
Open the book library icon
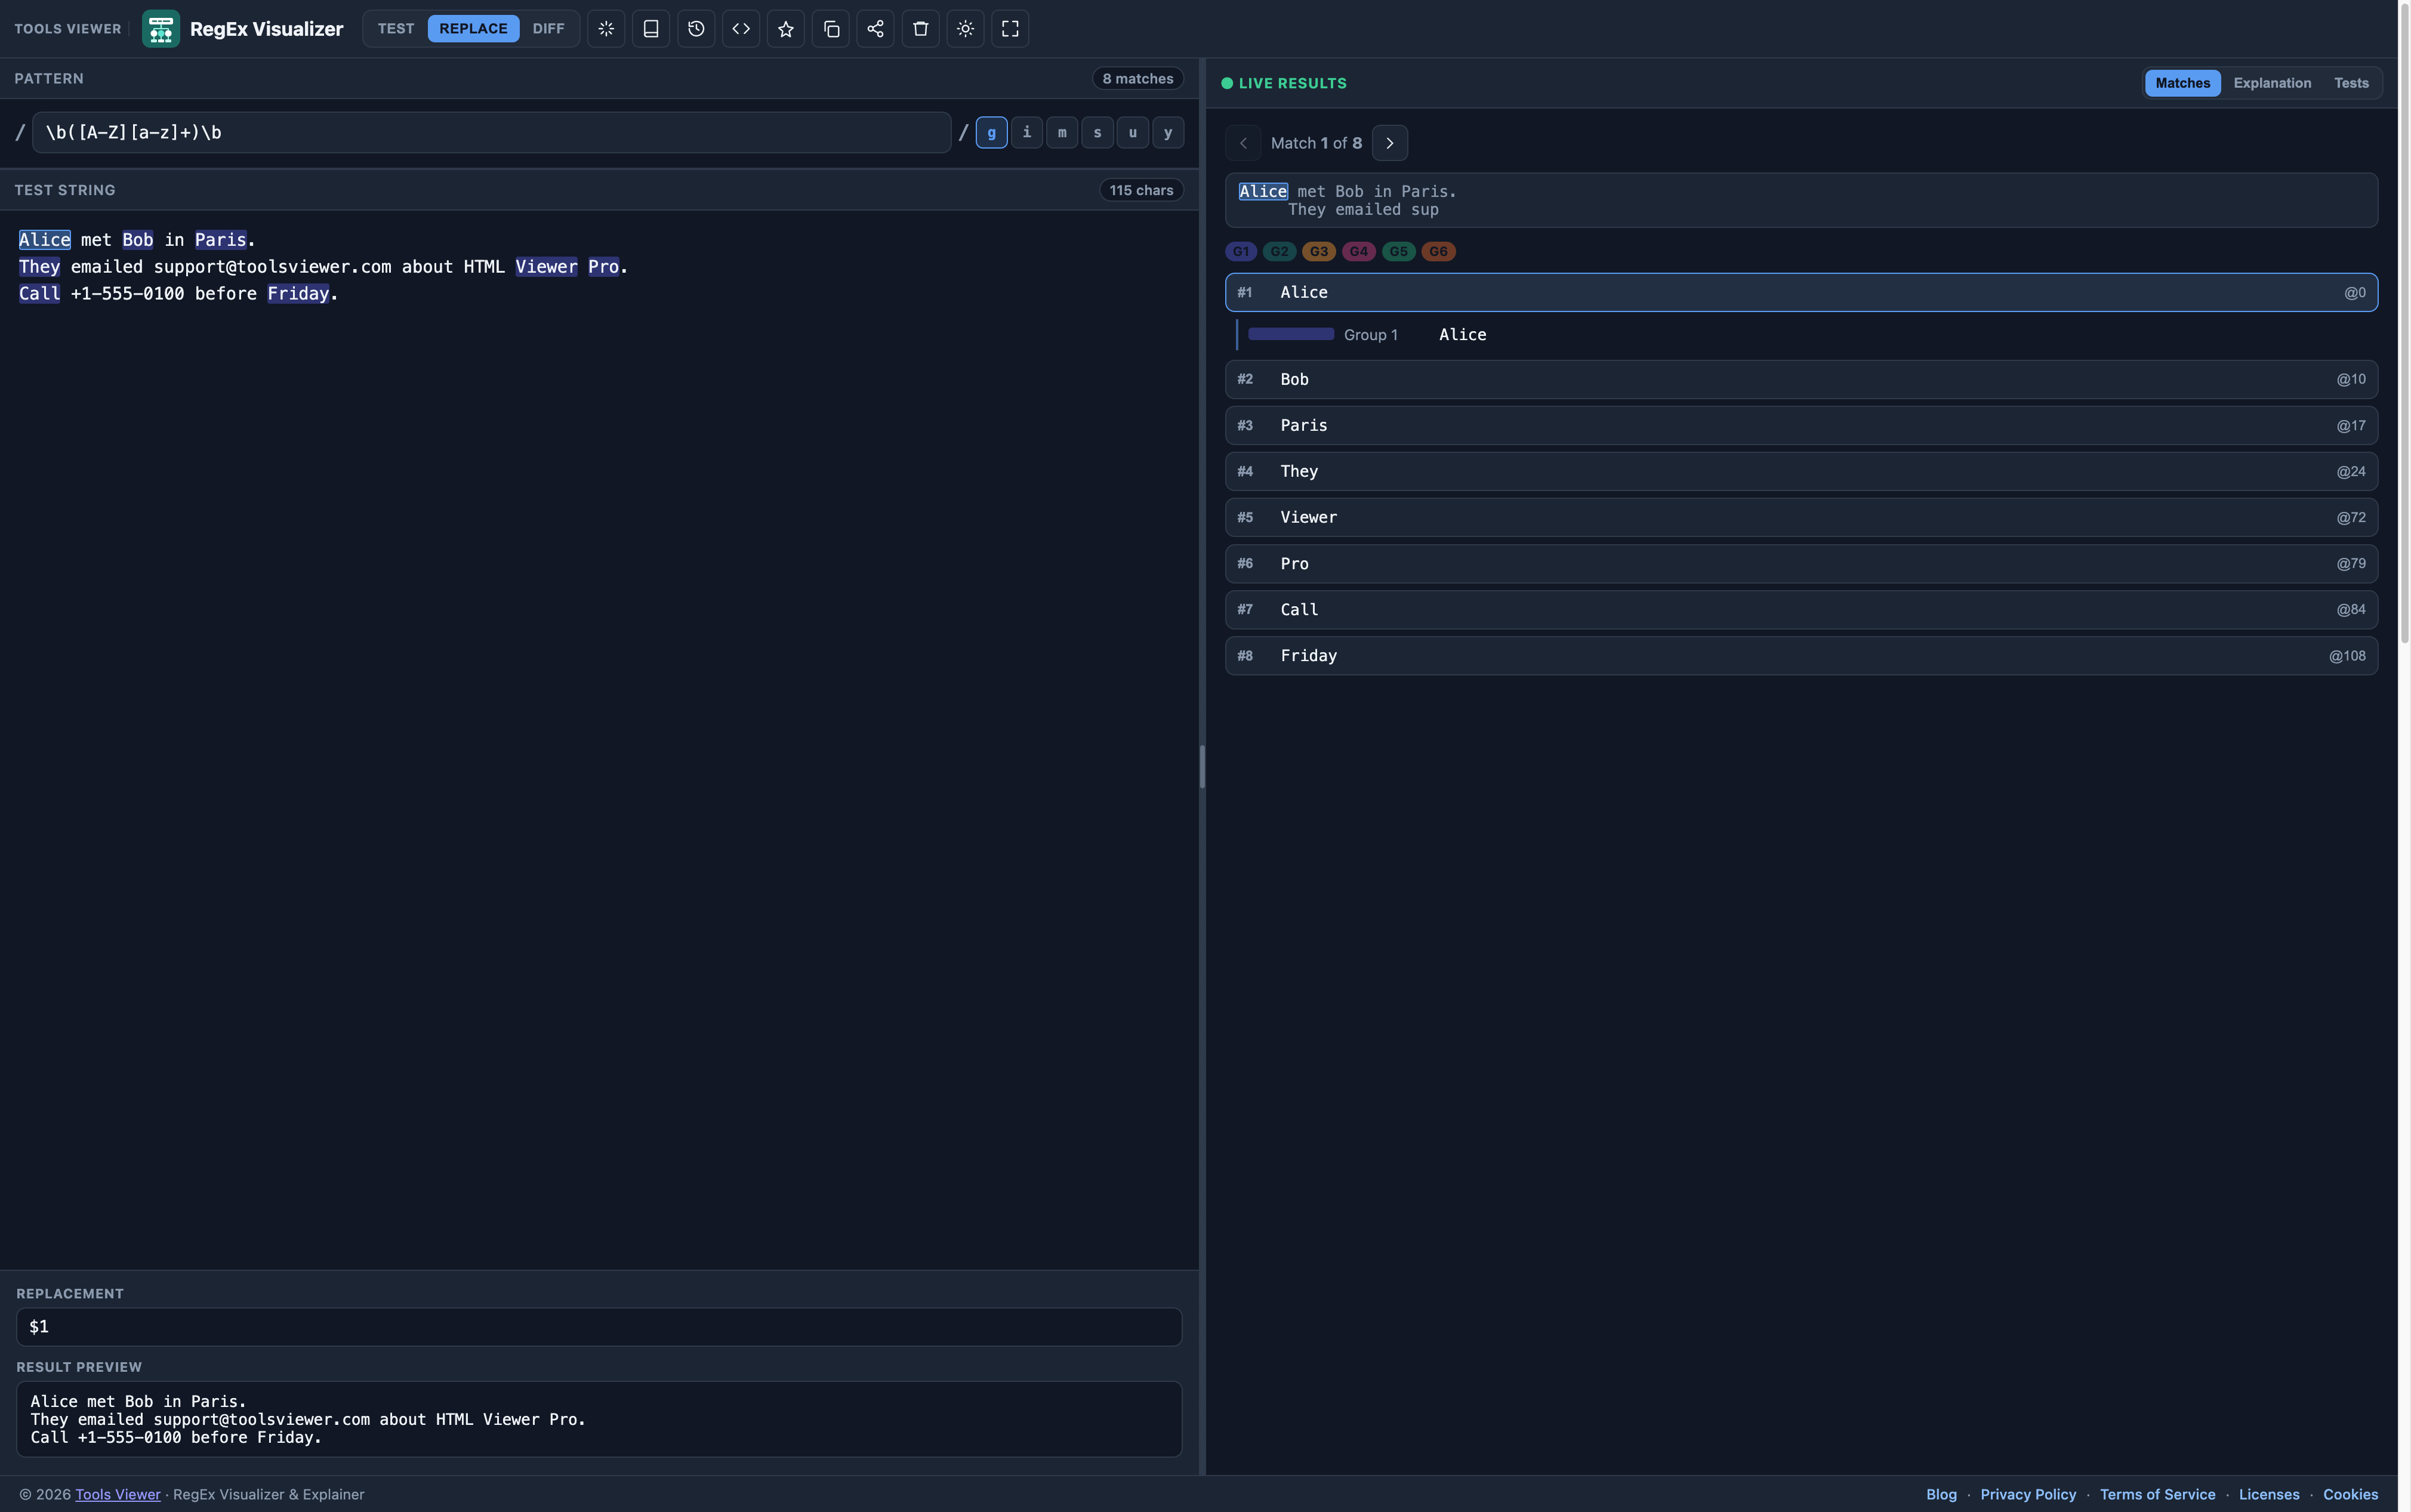651,29
